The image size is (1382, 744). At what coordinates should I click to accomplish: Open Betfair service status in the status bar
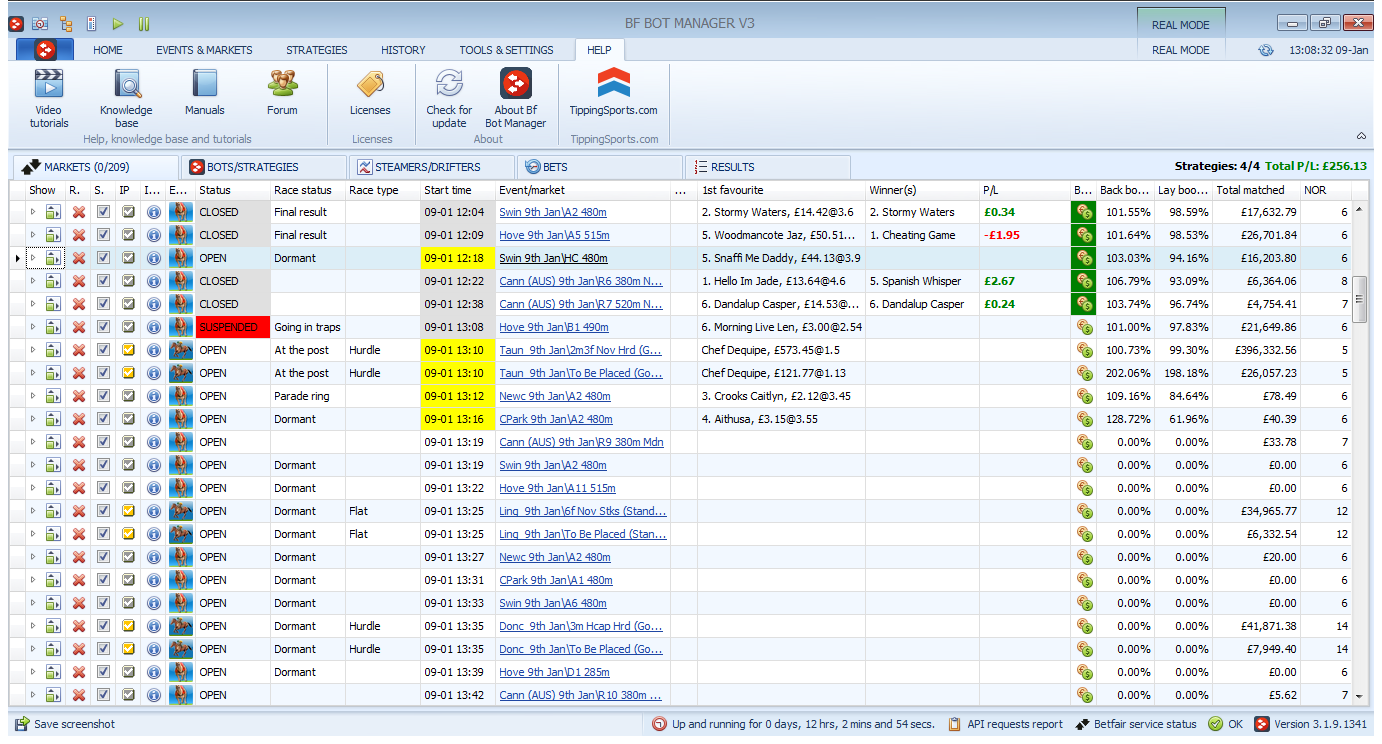point(1136,724)
